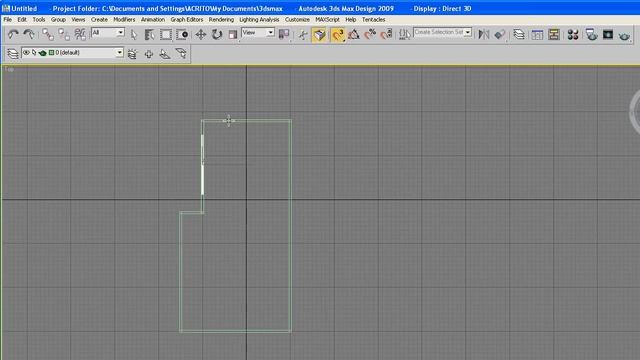640x360 pixels.
Task: Open the Create menu
Action: [99, 20]
